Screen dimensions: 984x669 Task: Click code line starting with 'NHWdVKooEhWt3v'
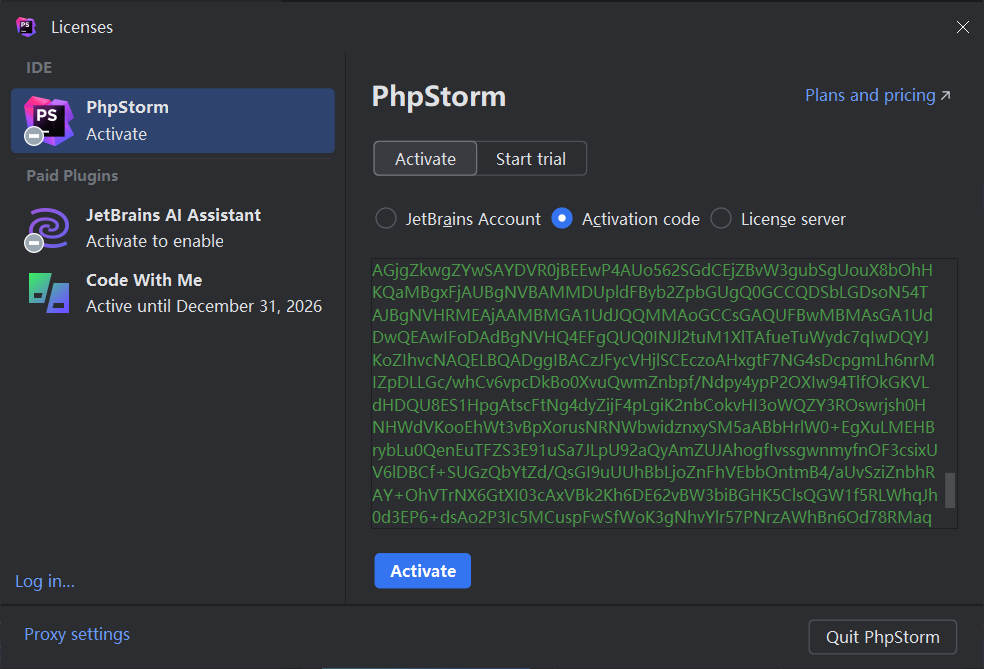(x=653, y=427)
